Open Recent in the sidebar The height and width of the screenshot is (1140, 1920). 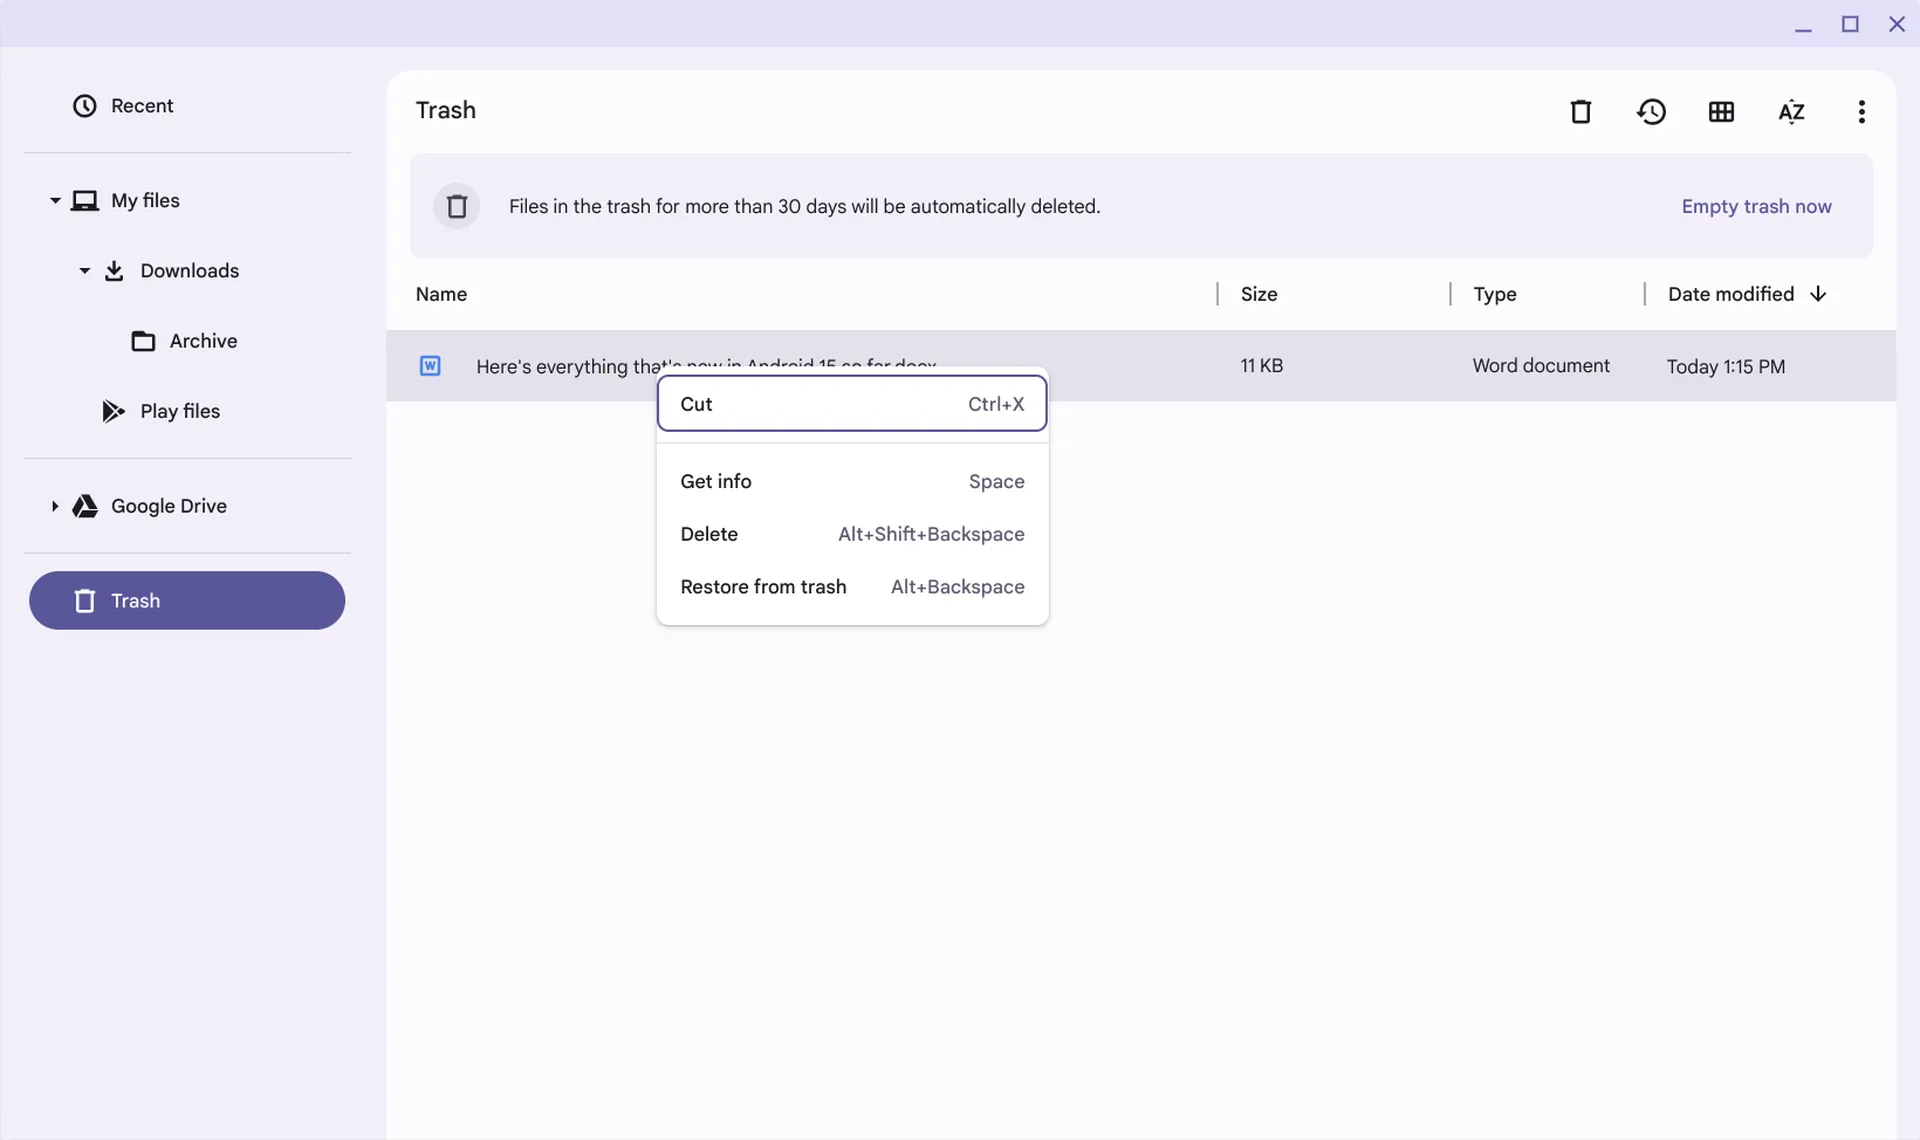click(x=187, y=106)
